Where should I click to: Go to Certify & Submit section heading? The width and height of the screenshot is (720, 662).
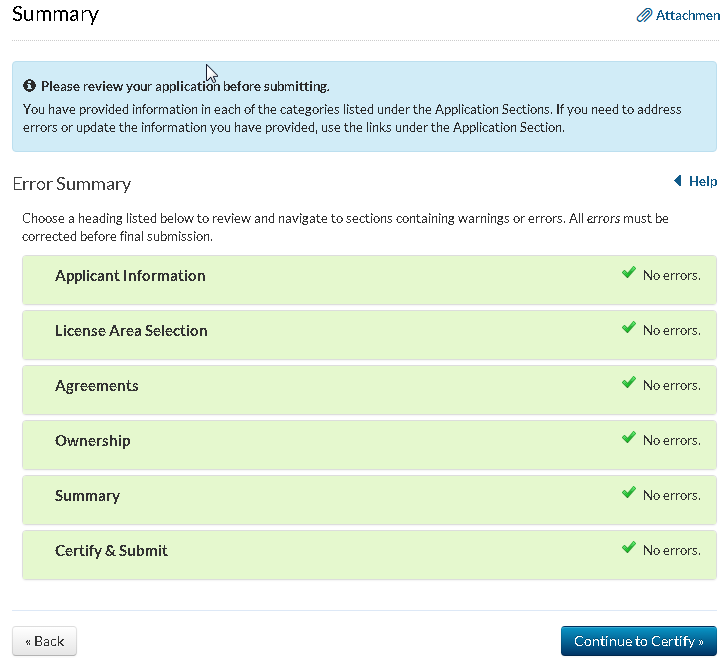click(111, 551)
